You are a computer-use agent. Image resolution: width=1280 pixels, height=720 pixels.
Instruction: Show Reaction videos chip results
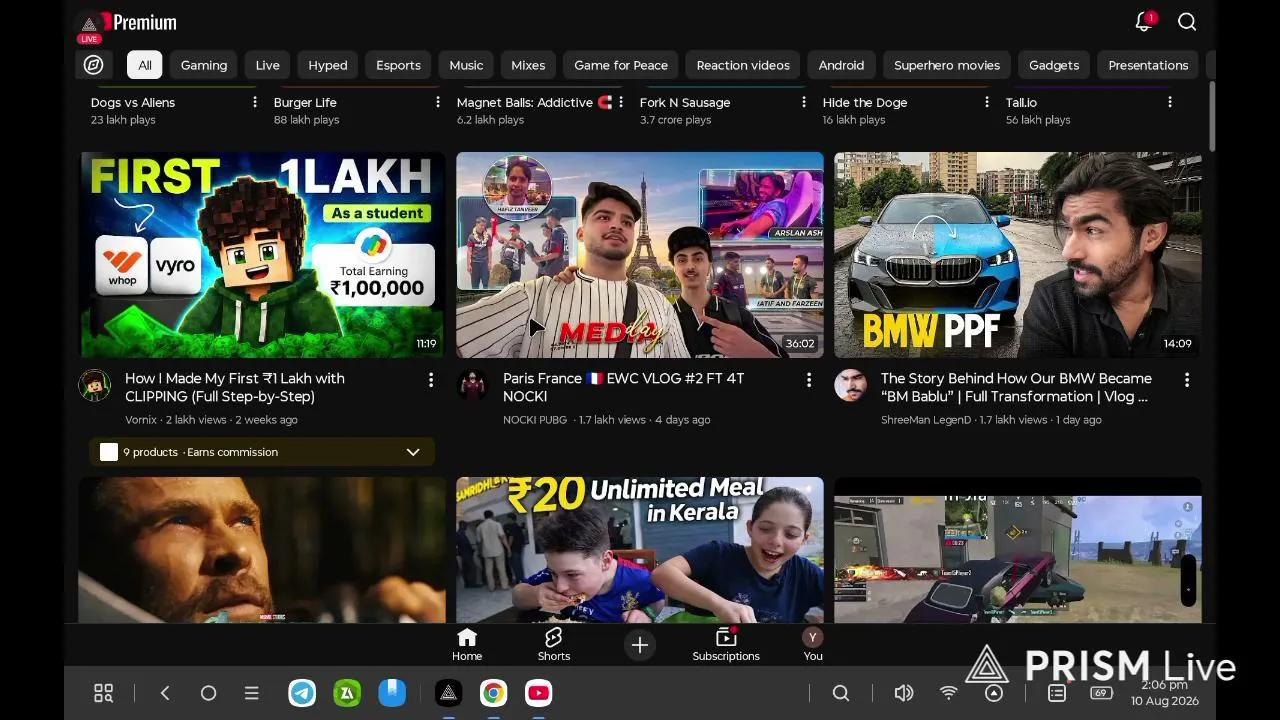743,65
